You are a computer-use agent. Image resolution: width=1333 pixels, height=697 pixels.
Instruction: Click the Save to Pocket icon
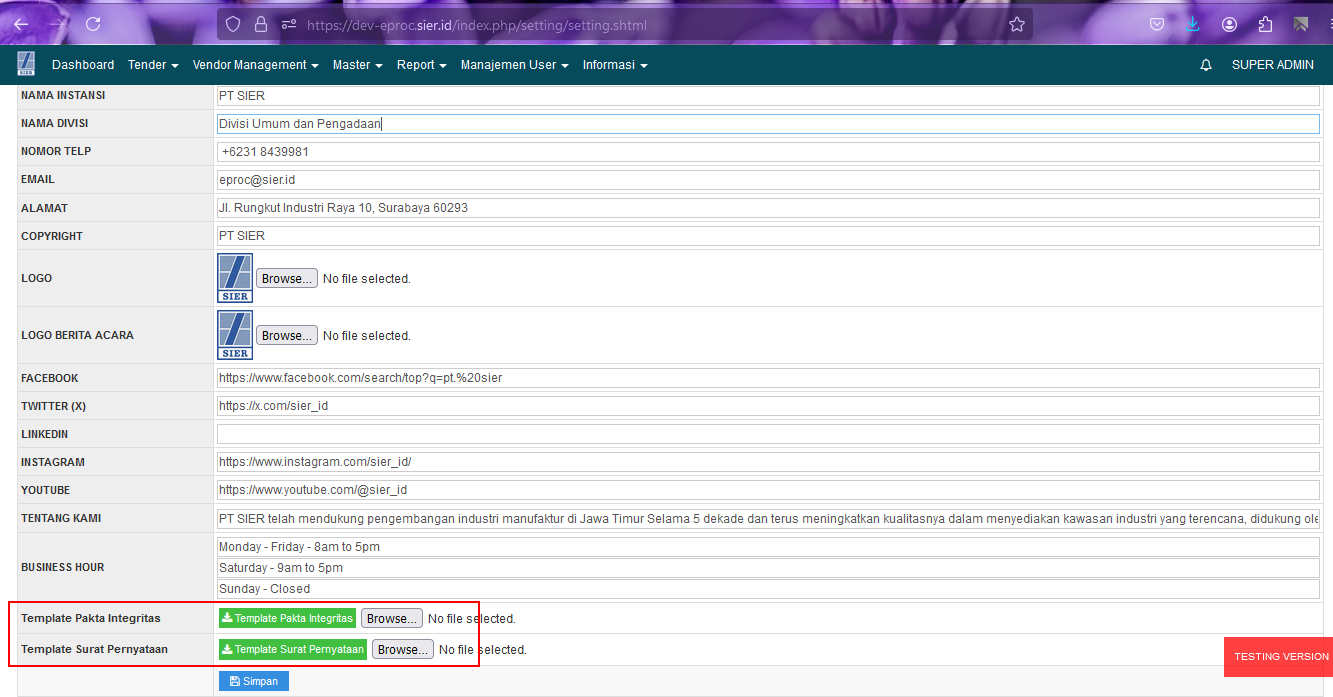coord(1156,24)
